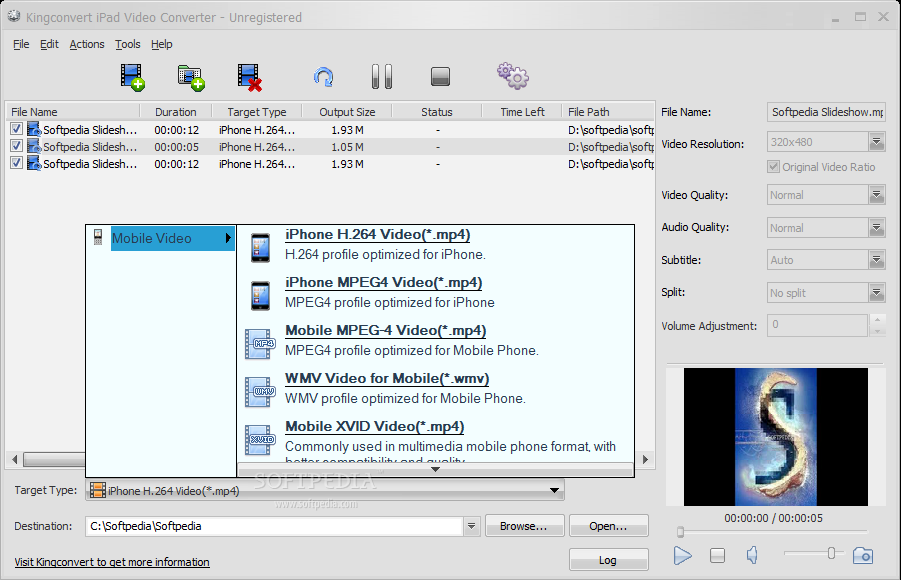Click the Add Video File toolbar icon
Image resolution: width=901 pixels, height=580 pixels.
point(132,77)
